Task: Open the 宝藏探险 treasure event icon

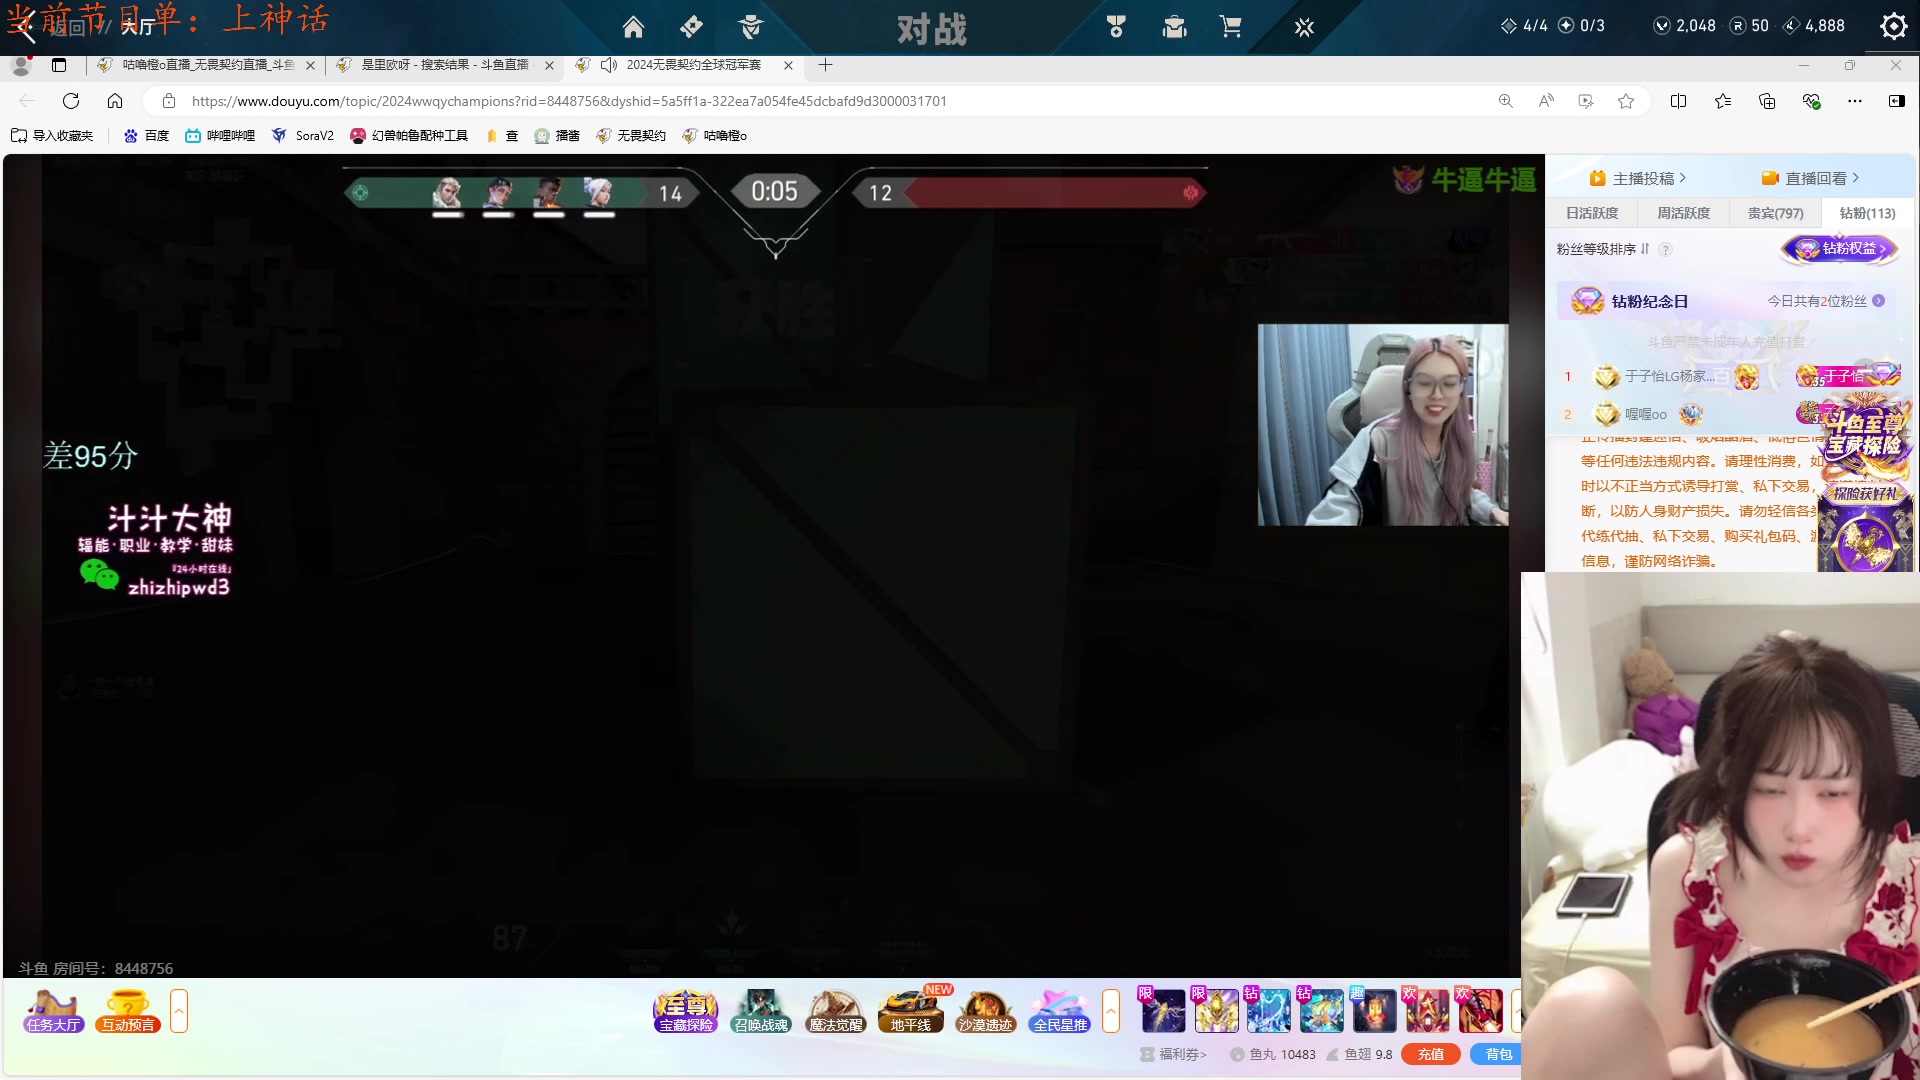Action: click(x=685, y=1011)
